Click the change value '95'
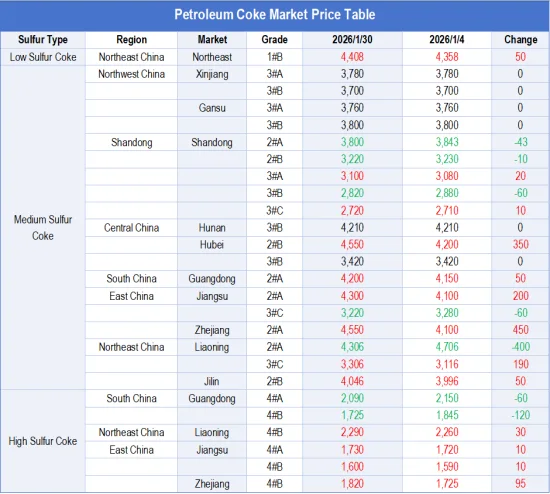Screen dimensions: 550x494 (x=521, y=483)
